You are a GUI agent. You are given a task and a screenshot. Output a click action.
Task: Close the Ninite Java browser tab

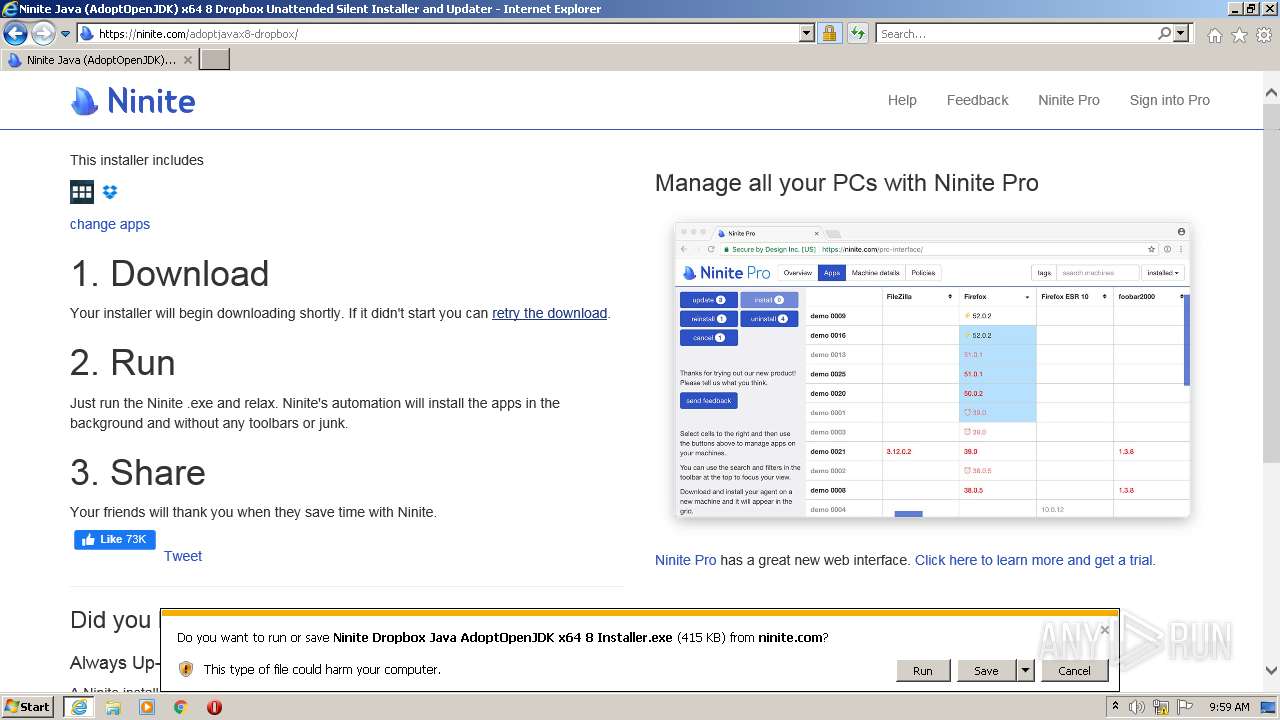[x=187, y=60]
